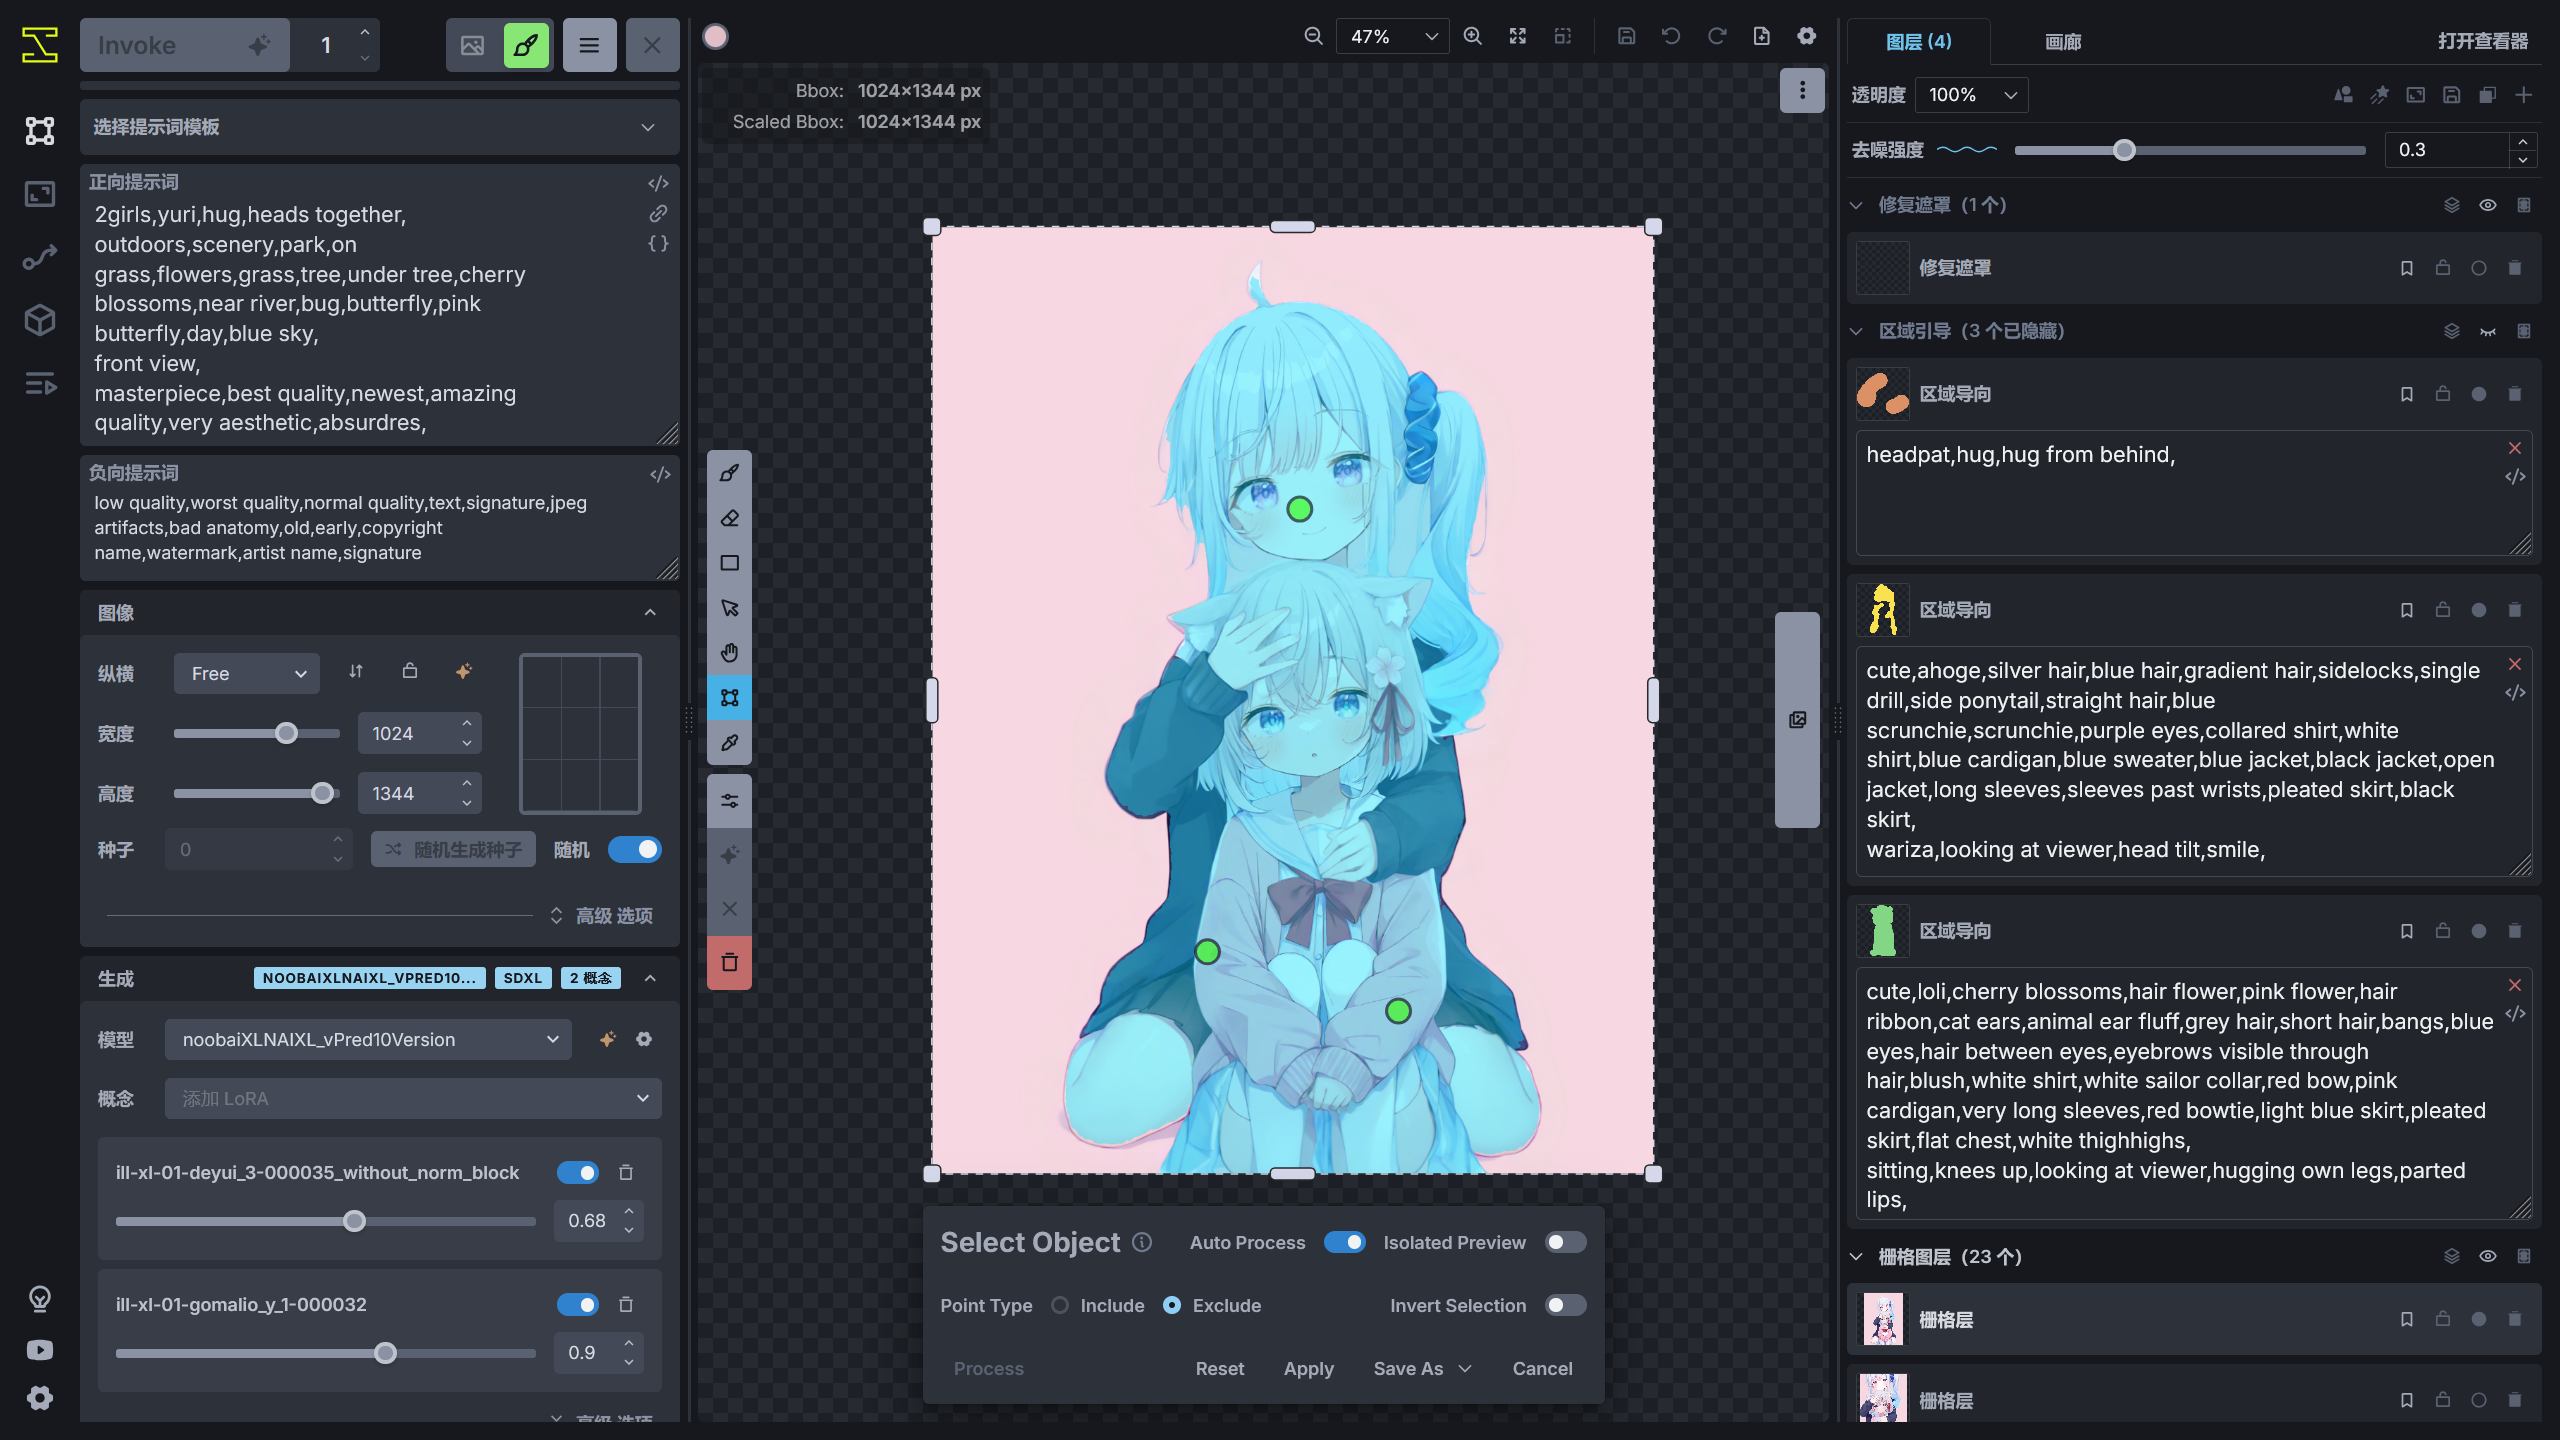The height and width of the screenshot is (1440, 2560).
Task: Select the Include point type radio
Action: pos(1060,1306)
